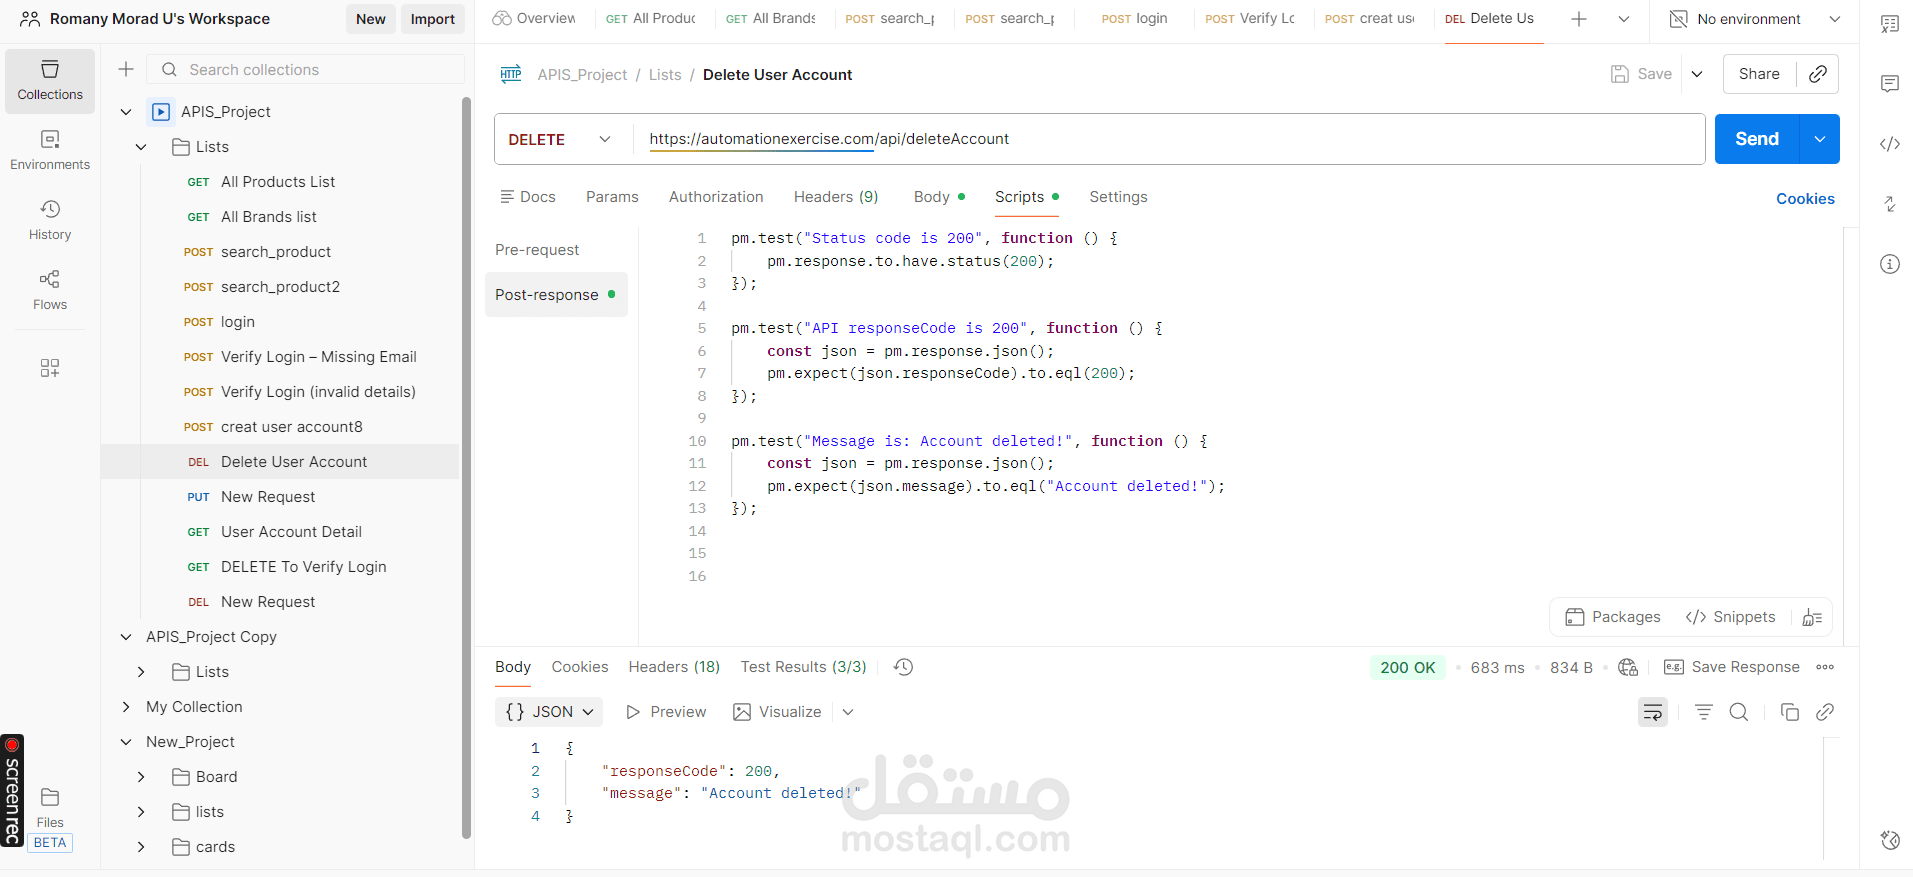Toggle word wrap in response body
The height and width of the screenshot is (877, 1913).
(x=1652, y=712)
